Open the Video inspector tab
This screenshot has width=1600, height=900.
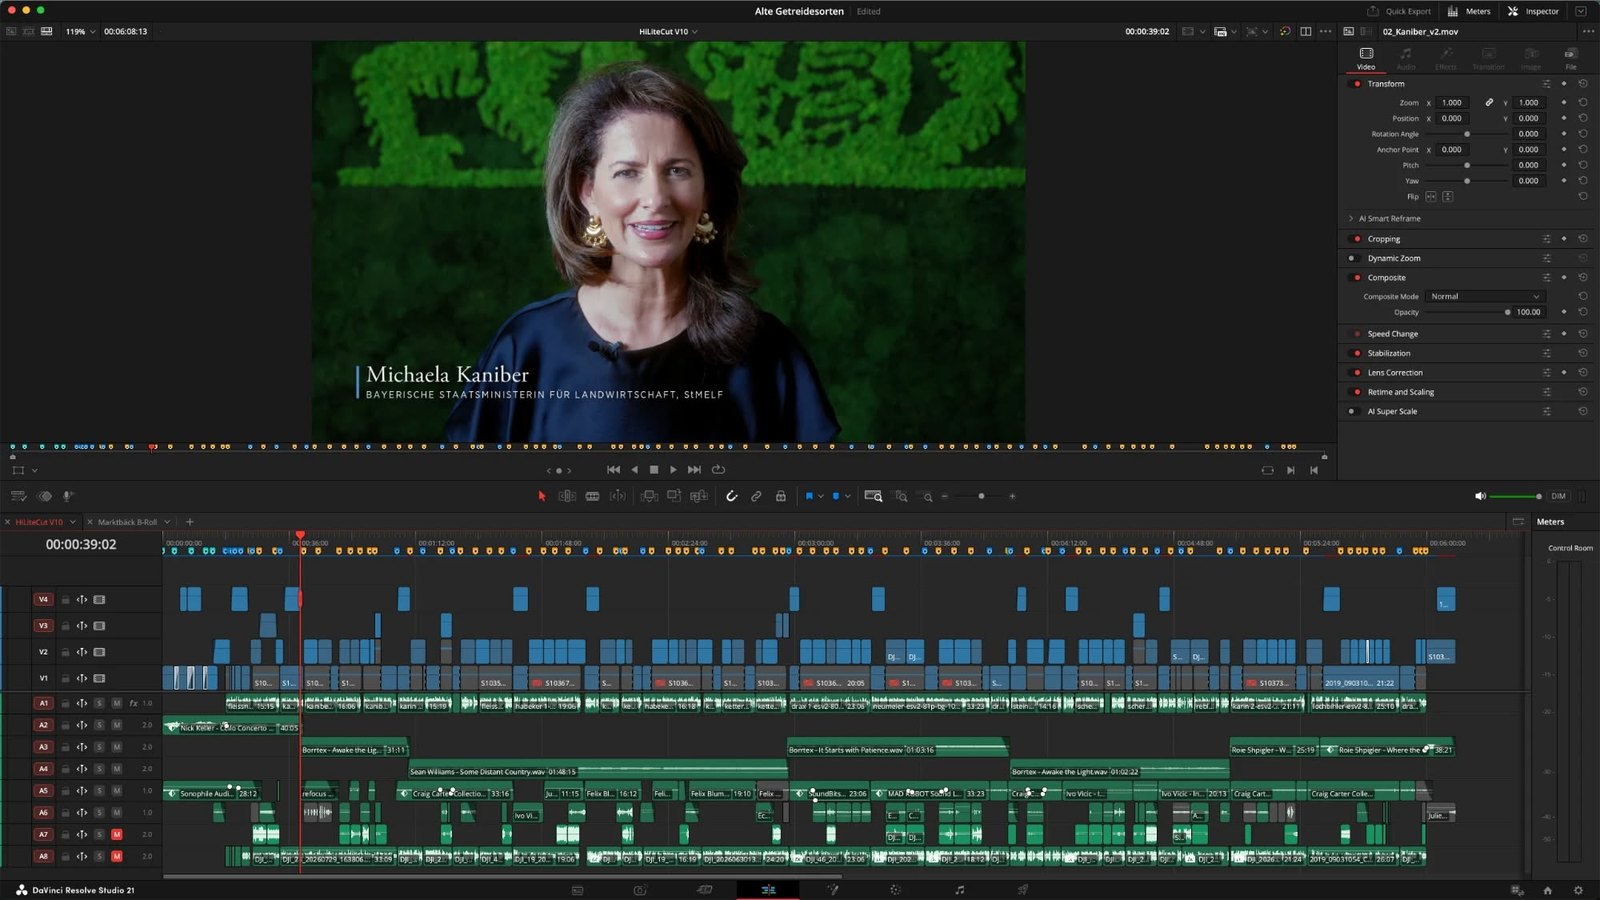[1366, 58]
